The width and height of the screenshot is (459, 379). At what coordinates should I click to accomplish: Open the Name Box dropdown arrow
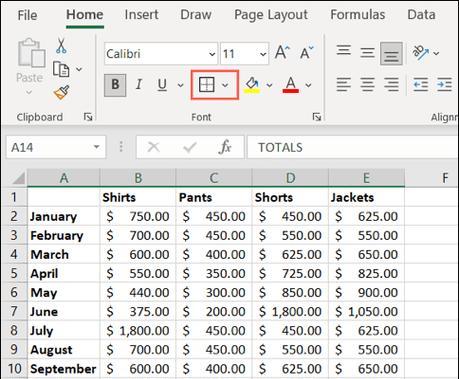pyautogui.click(x=97, y=147)
